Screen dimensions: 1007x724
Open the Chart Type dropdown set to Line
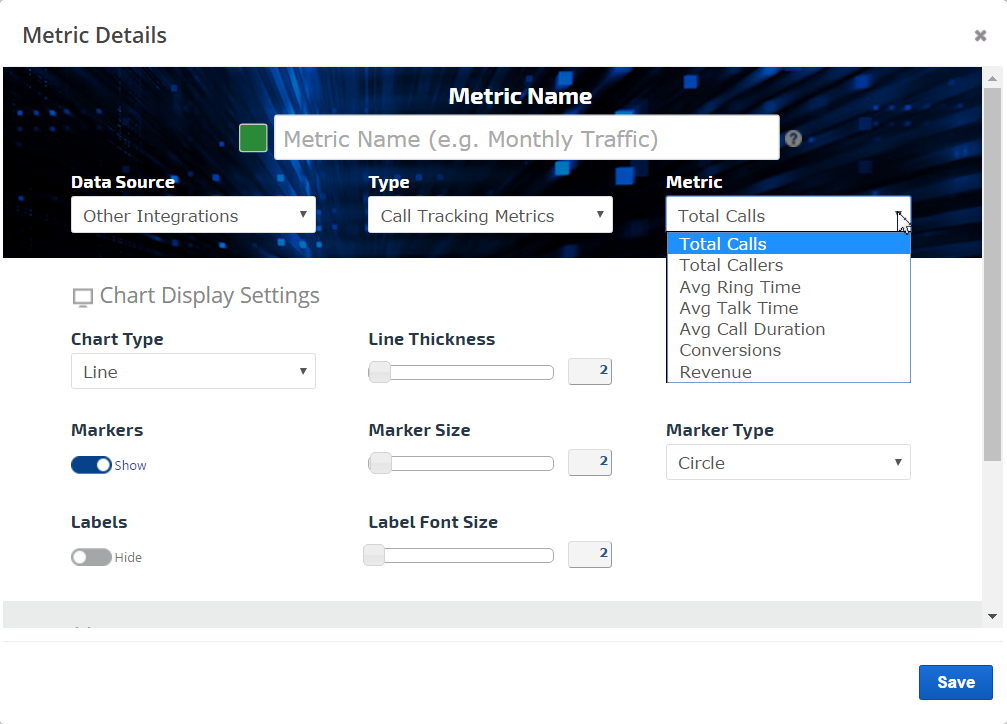[193, 371]
